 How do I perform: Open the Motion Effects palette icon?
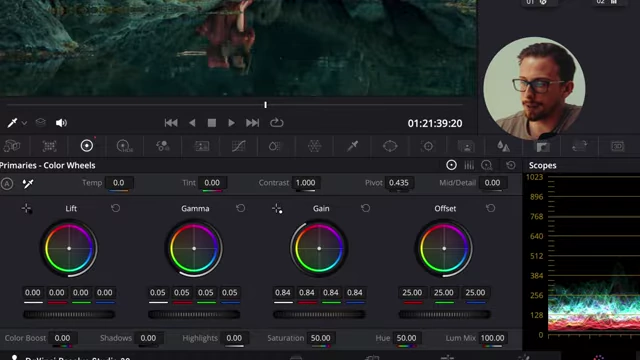pos(202,146)
